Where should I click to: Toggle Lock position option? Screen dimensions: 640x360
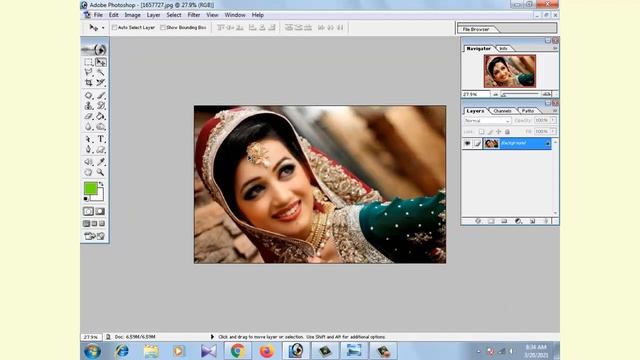498,132
